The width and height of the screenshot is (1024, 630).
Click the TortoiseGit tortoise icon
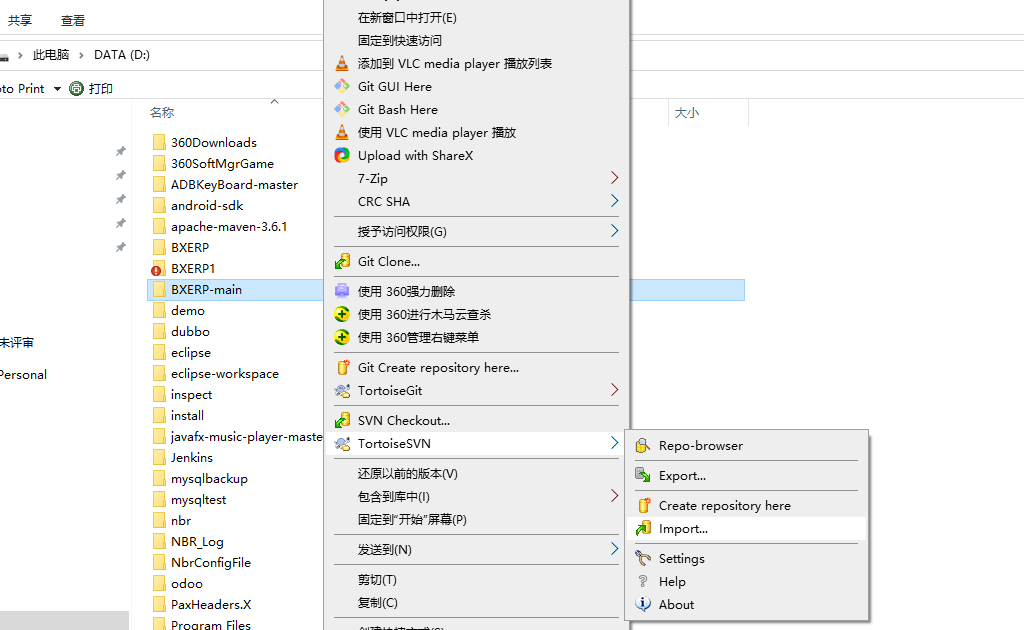point(342,390)
